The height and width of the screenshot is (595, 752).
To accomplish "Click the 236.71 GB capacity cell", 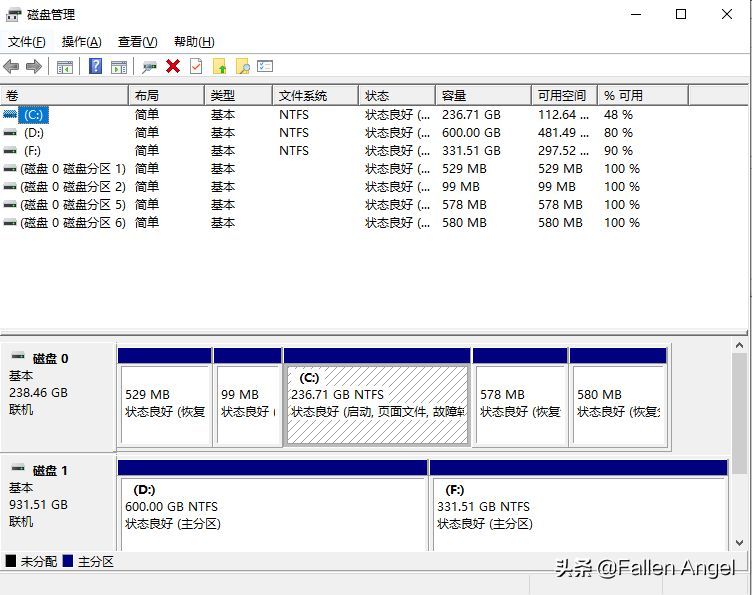I will click(x=471, y=115).
